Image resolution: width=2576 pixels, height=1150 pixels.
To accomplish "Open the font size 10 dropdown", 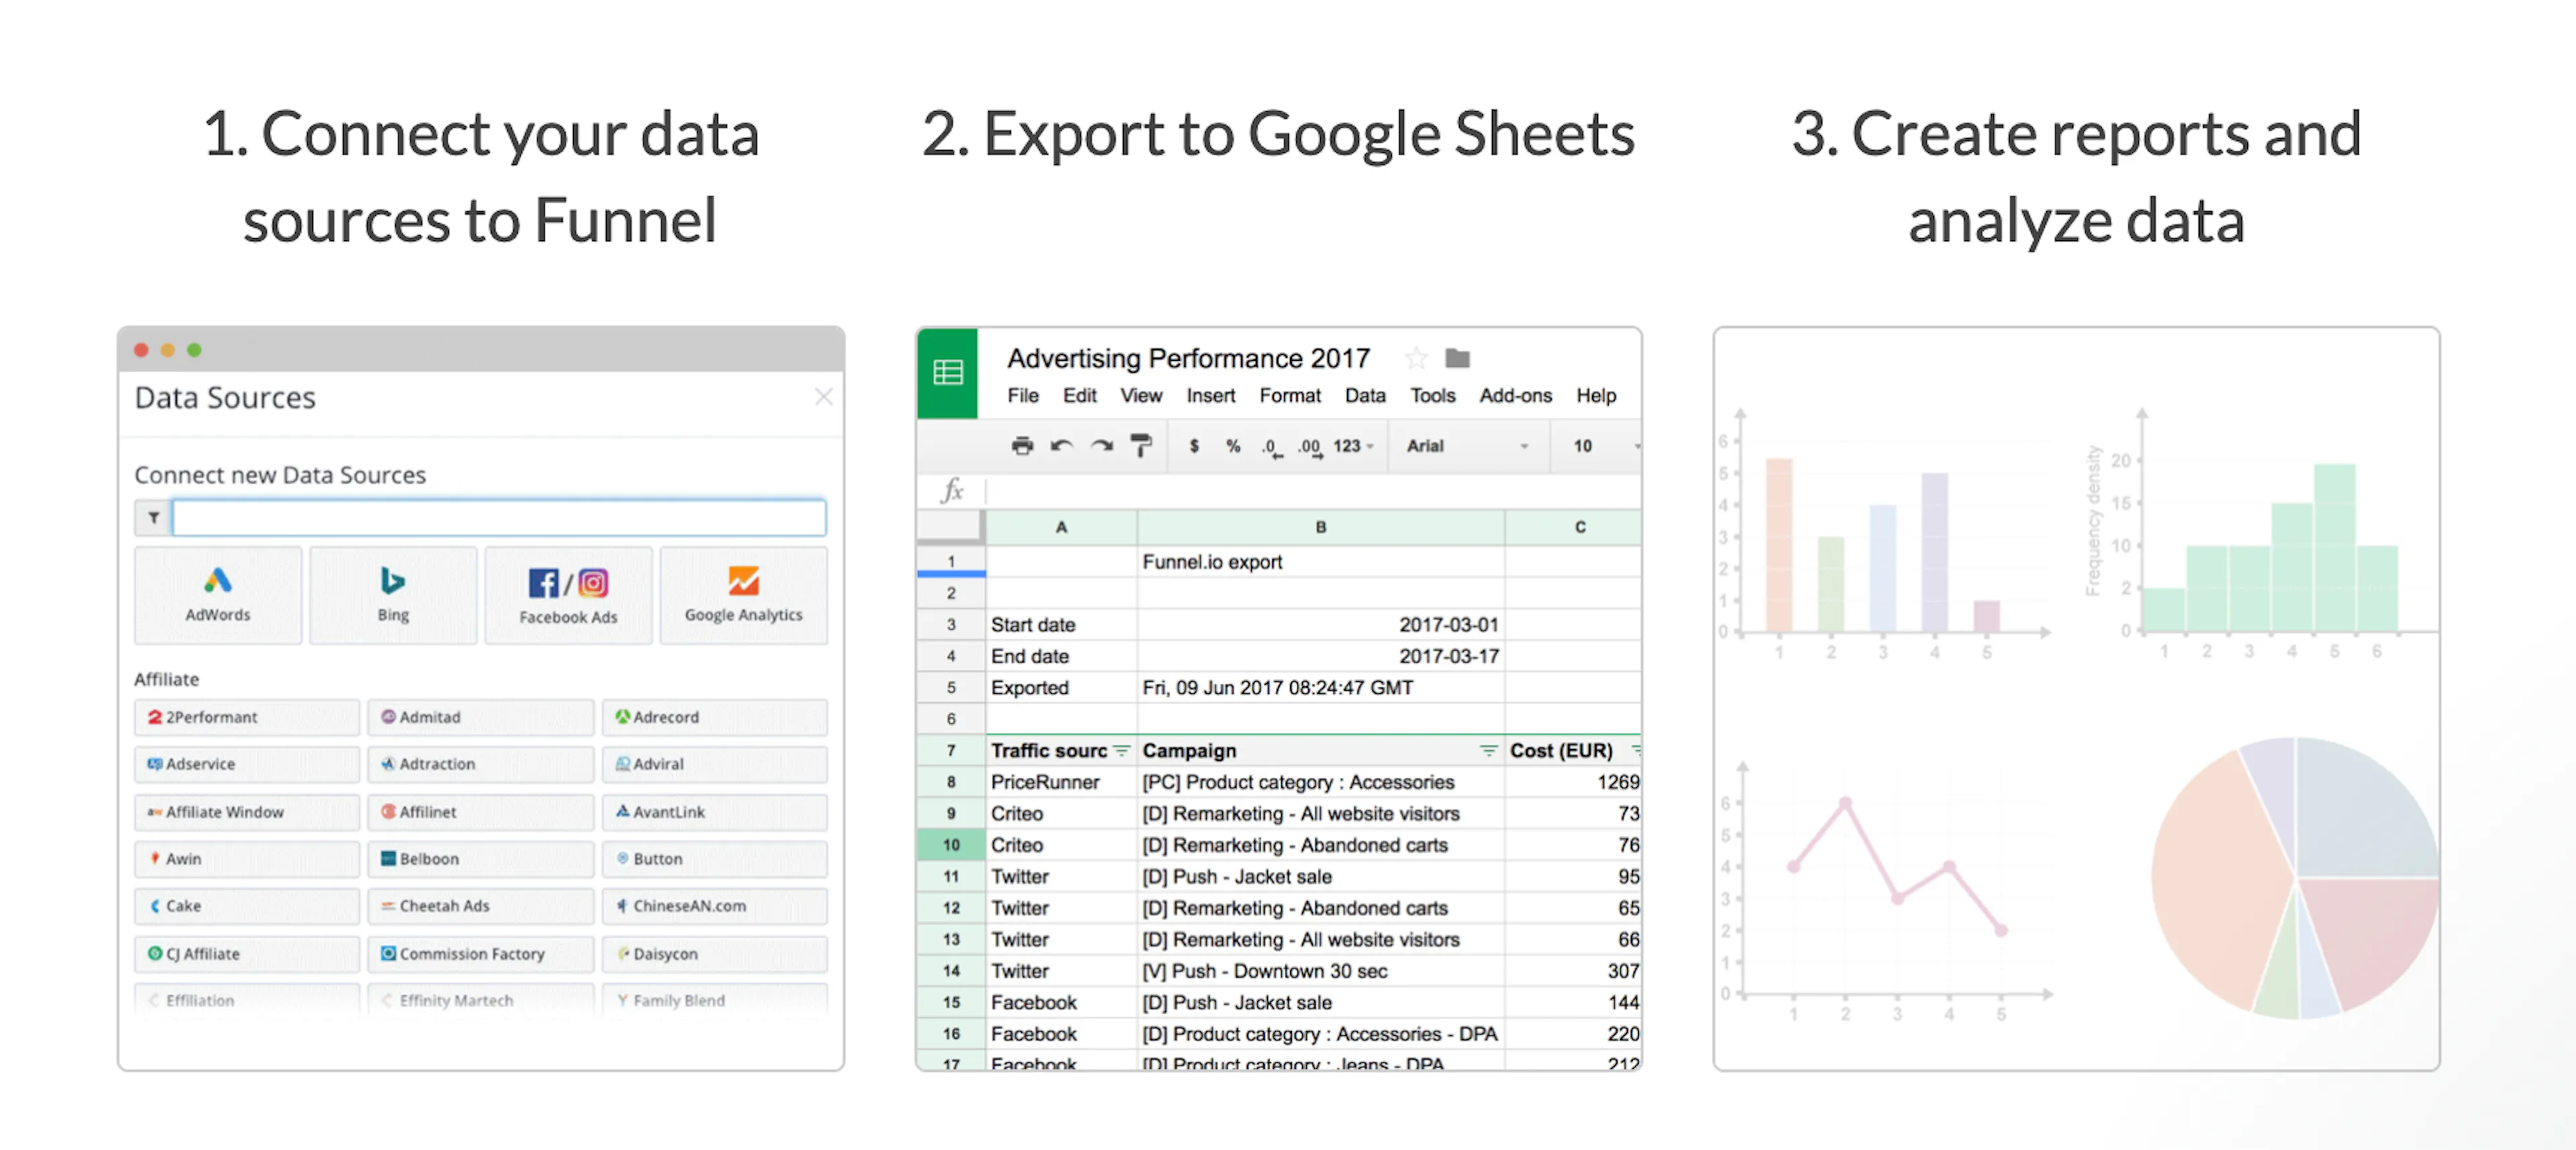I will (x=1605, y=446).
